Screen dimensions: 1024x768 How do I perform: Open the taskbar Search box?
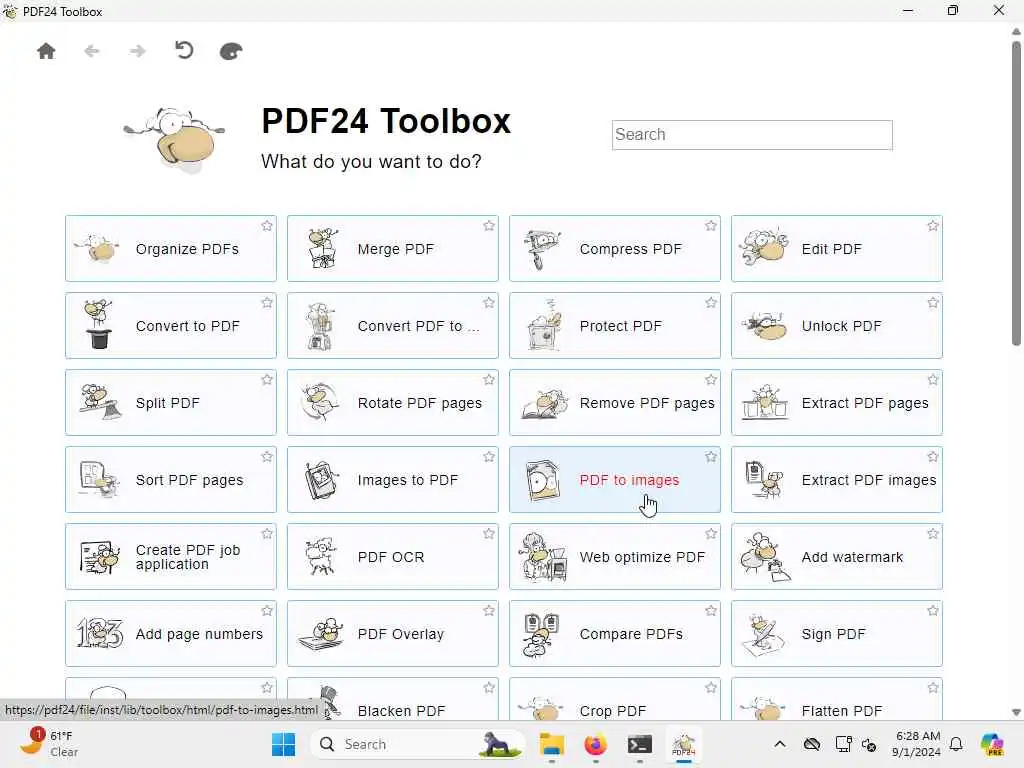point(417,744)
